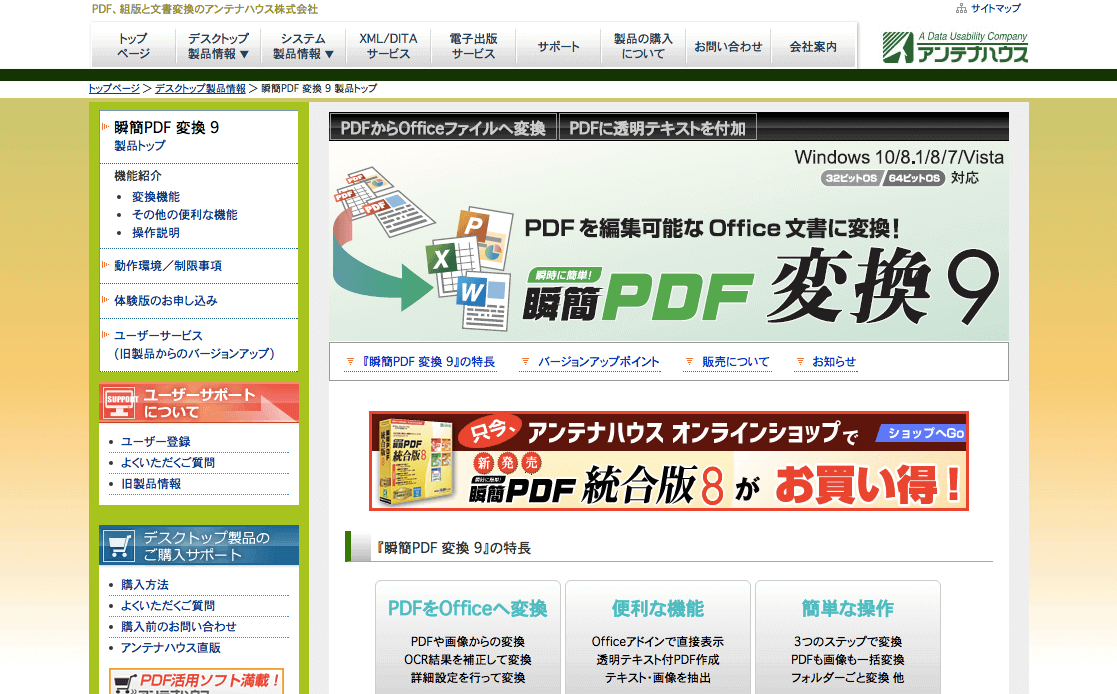The height and width of the screenshot is (694, 1117).
Task: Click the Word icon in the hero banner
Action: coord(483,299)
